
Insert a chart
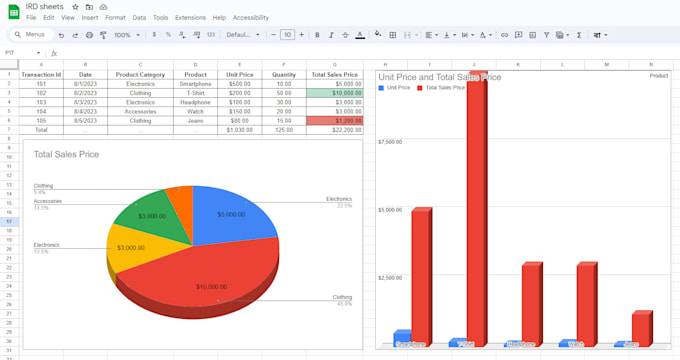(x=533, y=35)
